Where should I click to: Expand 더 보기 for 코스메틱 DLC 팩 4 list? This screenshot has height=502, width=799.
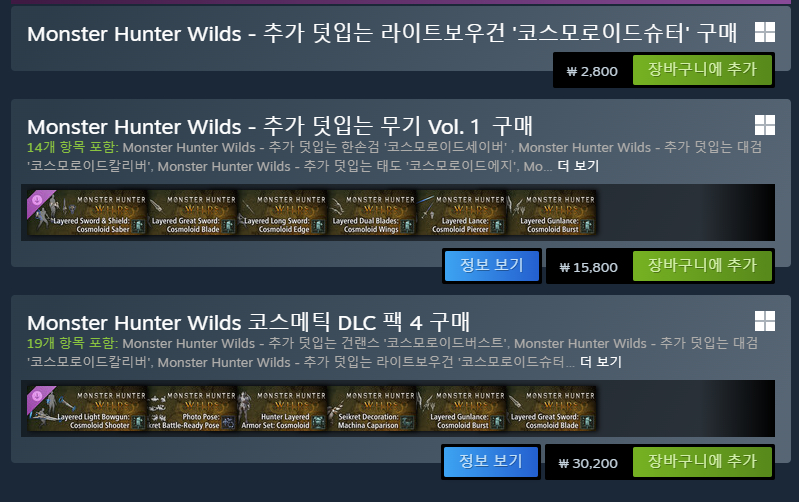click(x=601, y=362)
